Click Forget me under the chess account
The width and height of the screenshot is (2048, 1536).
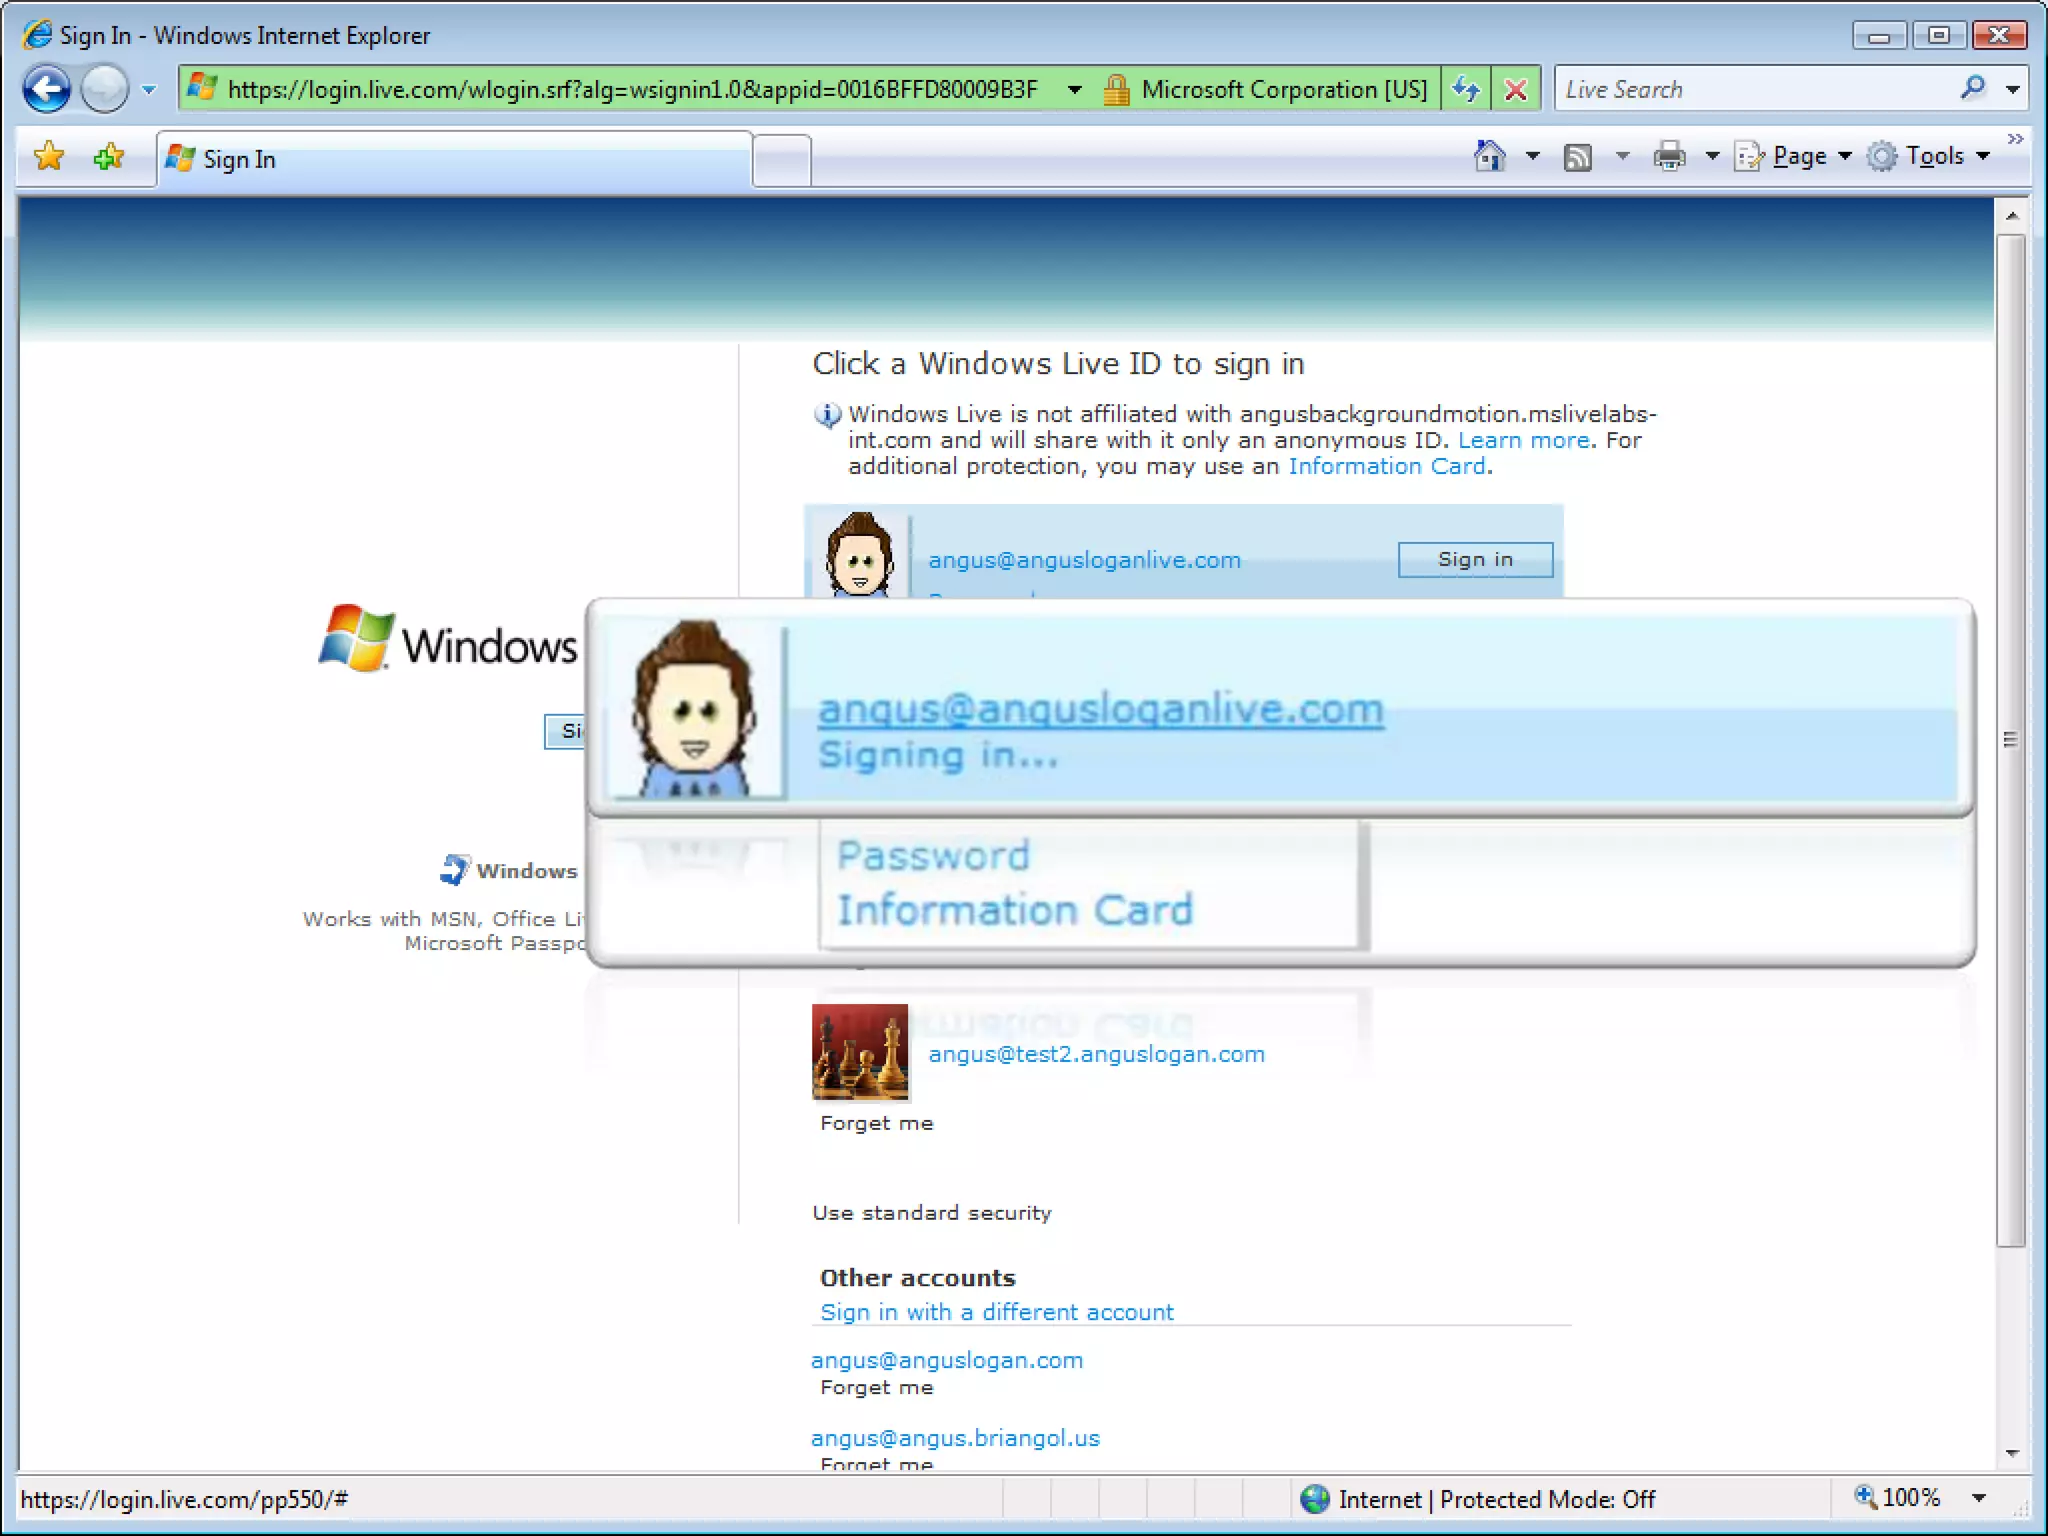(x=876, y=1123)
